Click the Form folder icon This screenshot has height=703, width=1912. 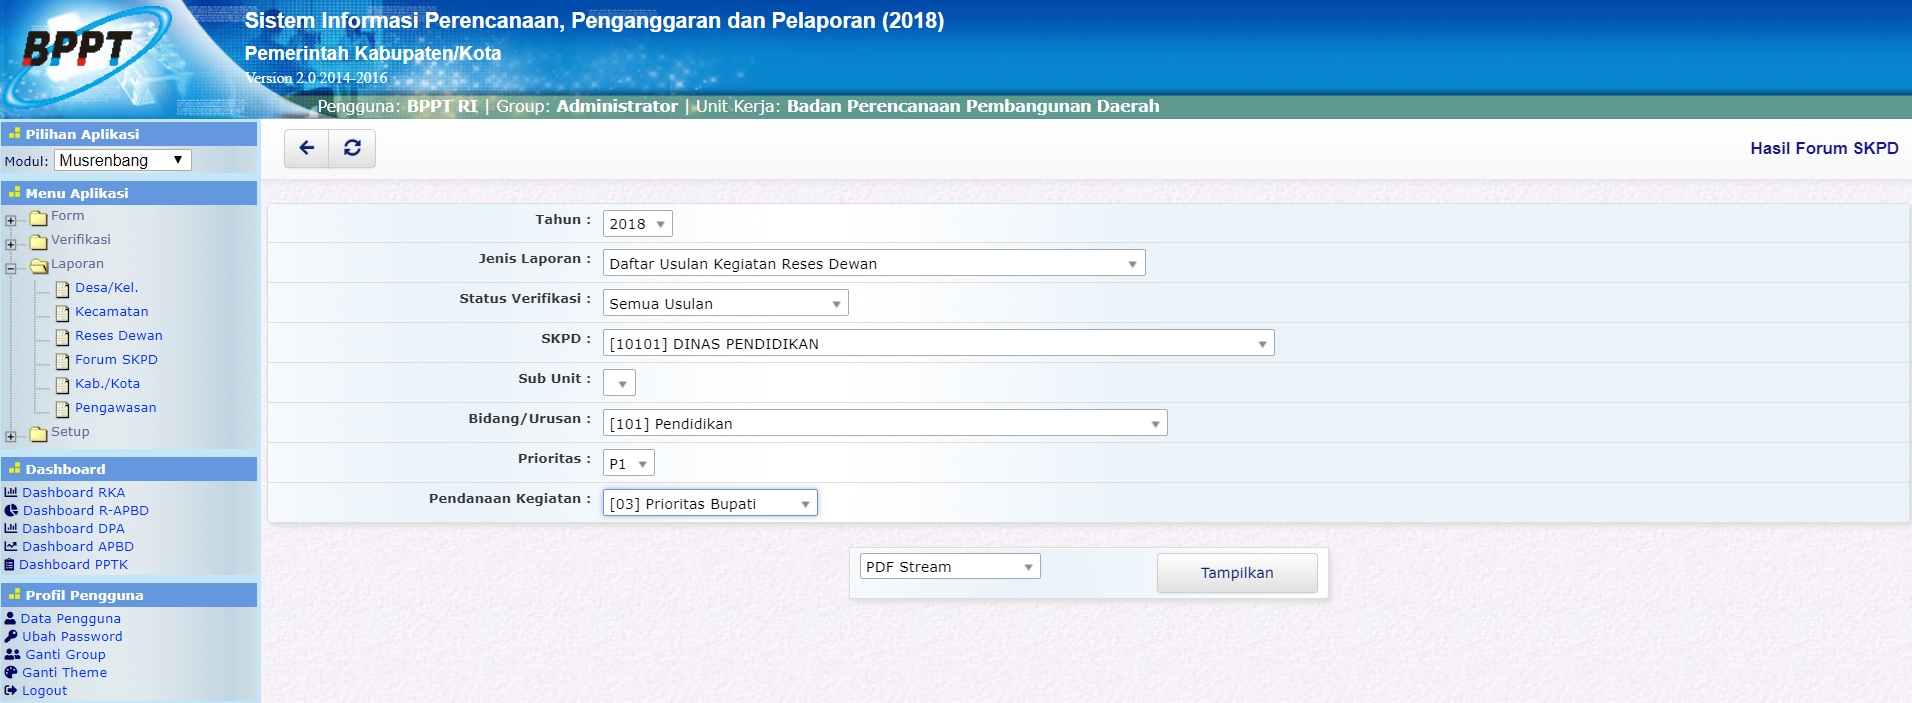coord(39,217)
